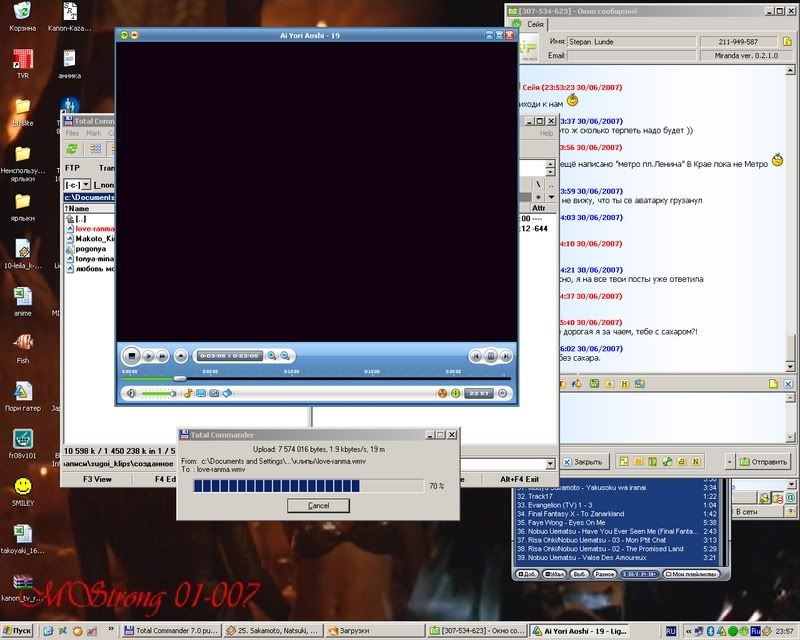
Task: Click the Закрыть button in the message window
Action: 583,462
